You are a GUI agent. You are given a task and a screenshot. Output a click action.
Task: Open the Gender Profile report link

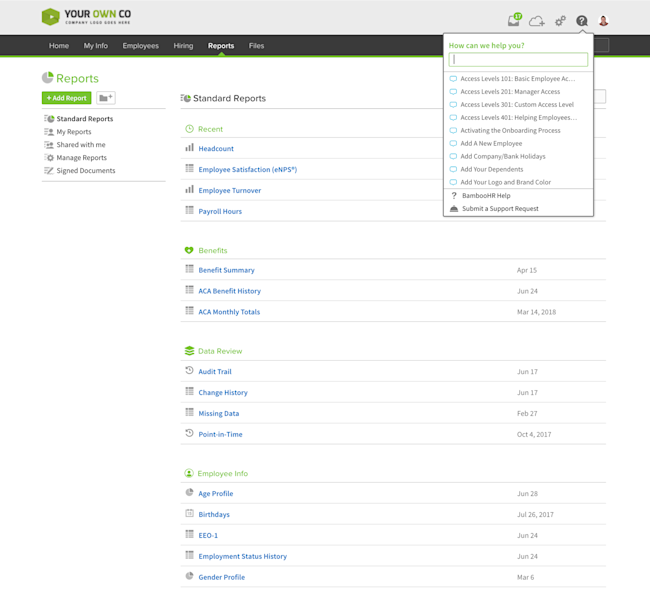coord(221,577)
